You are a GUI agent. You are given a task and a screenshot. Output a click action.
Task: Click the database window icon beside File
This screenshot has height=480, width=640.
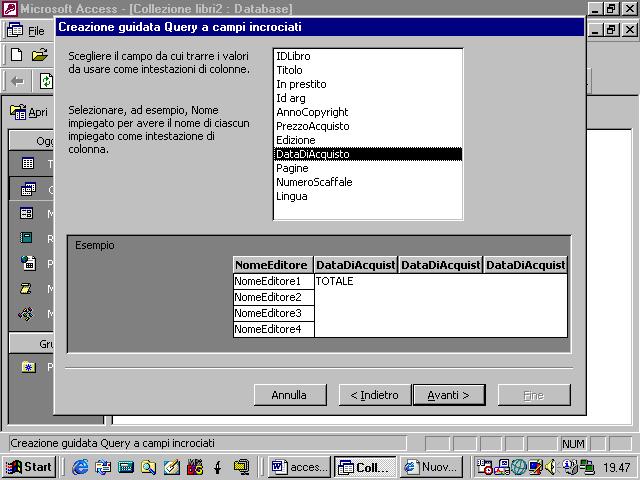[x=15, y=30]
